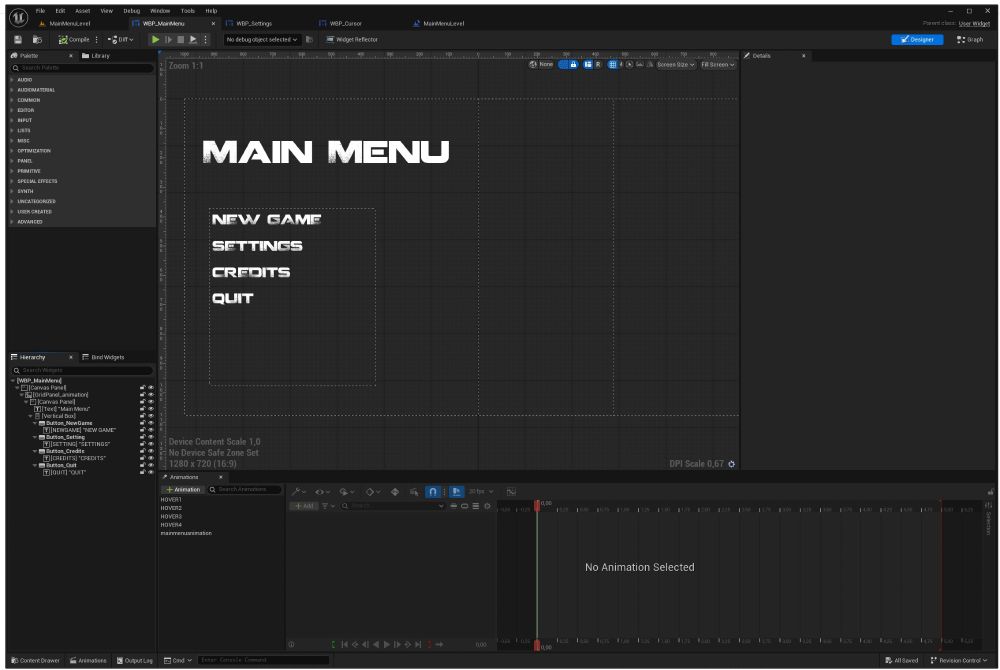This screenshot has height=670, width=1000.
Task: Open the Debug menu
Action: tap(131, 11)
